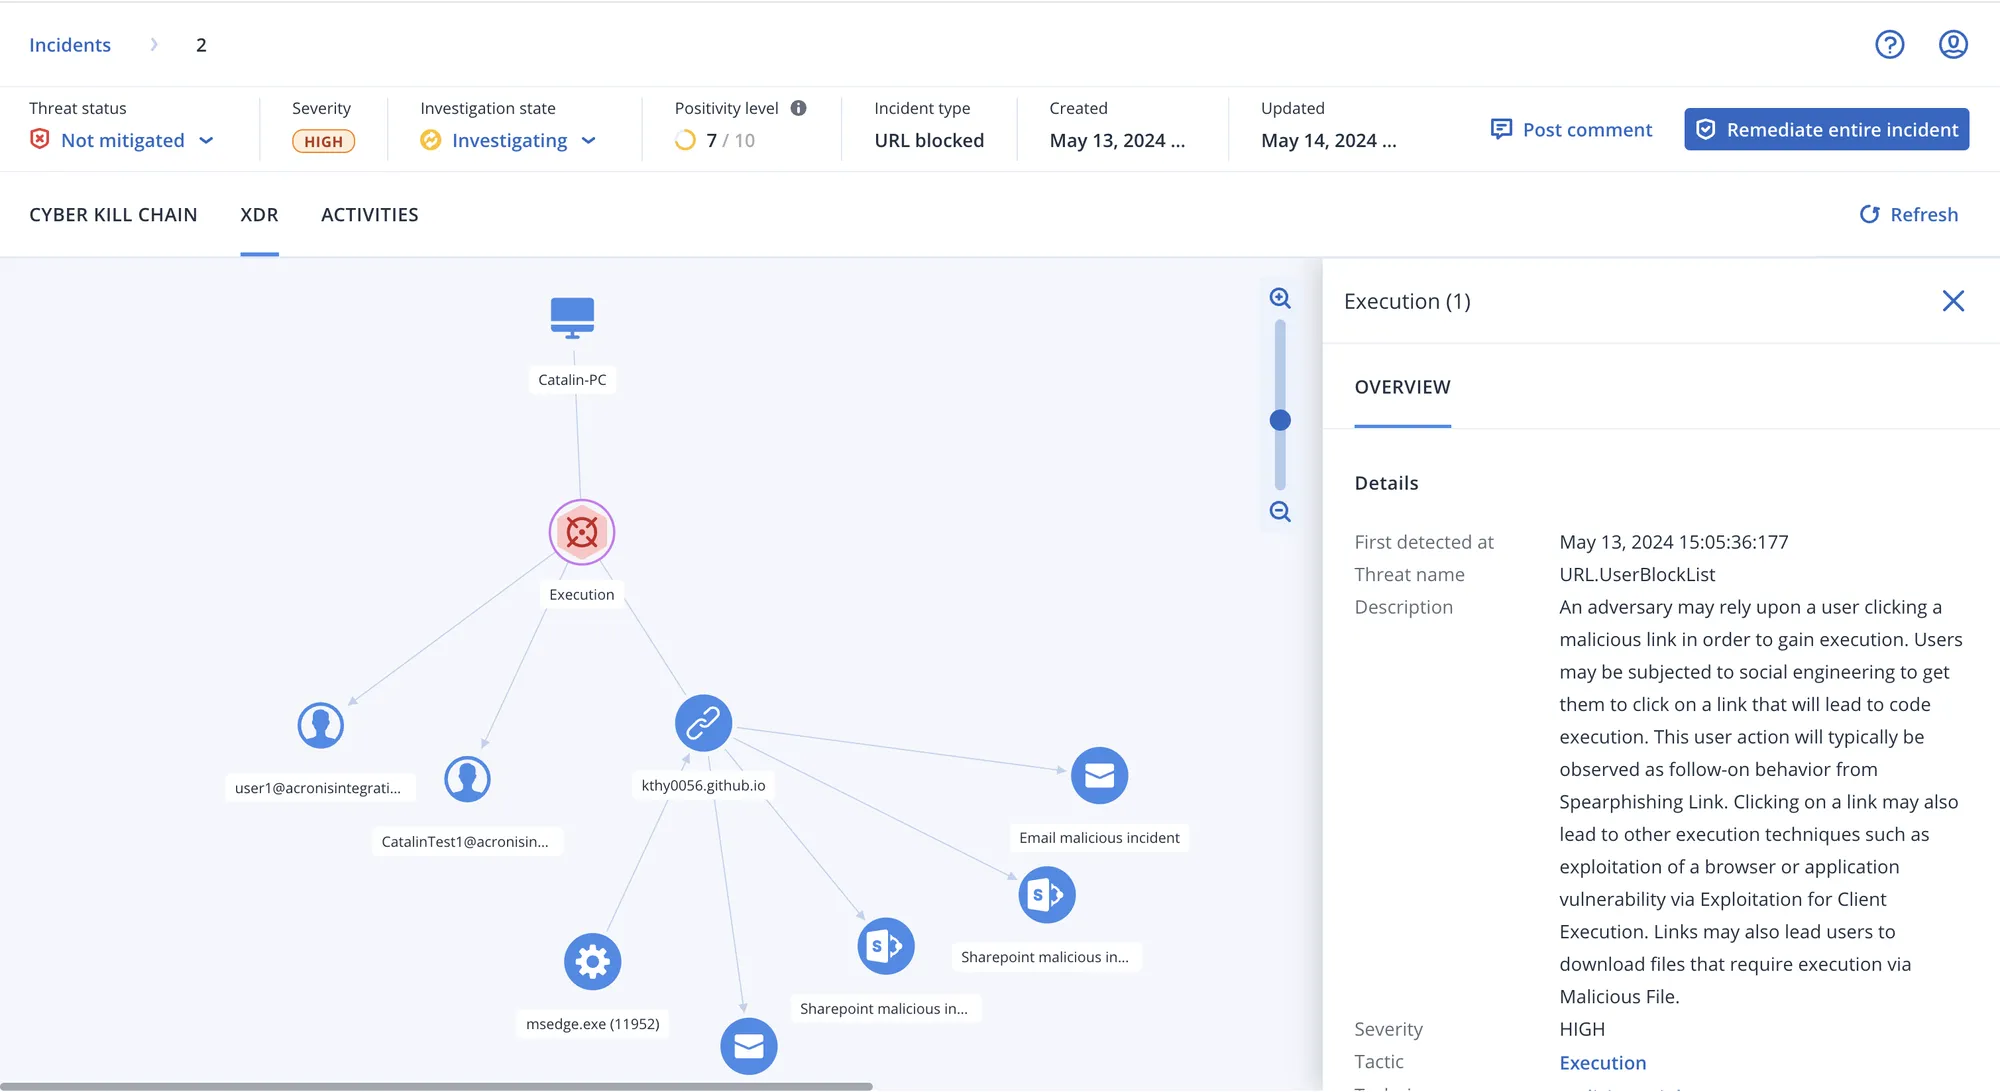Open the ACTIVITIES tab
This screenshot has height=1092, width=2000.
coord(369,214)
